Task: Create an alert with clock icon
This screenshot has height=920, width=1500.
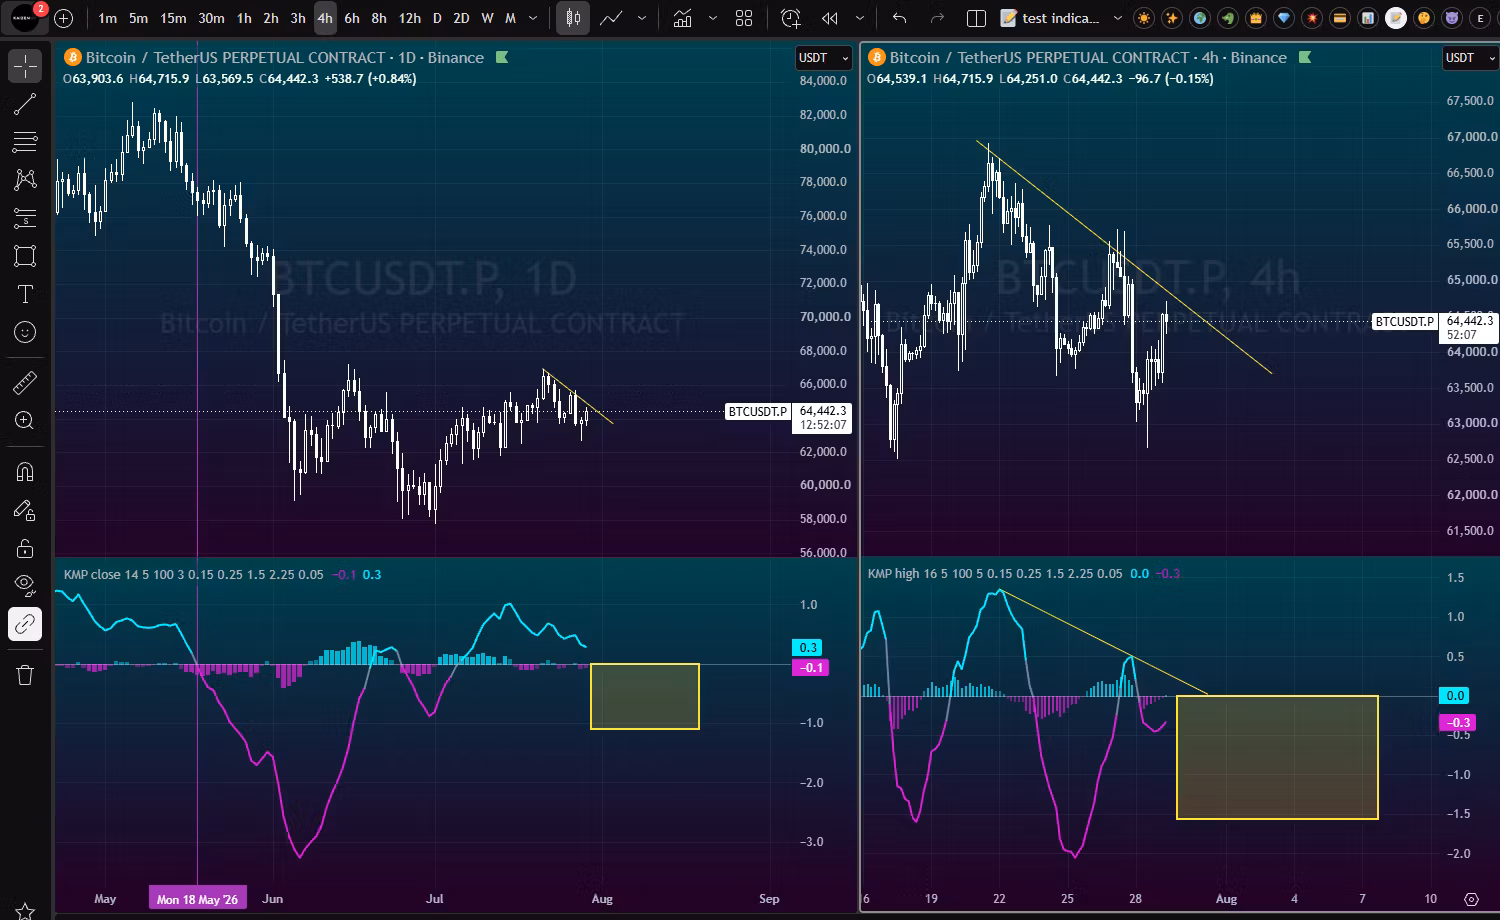Action: pyautogui.click(x=791, y=18)
